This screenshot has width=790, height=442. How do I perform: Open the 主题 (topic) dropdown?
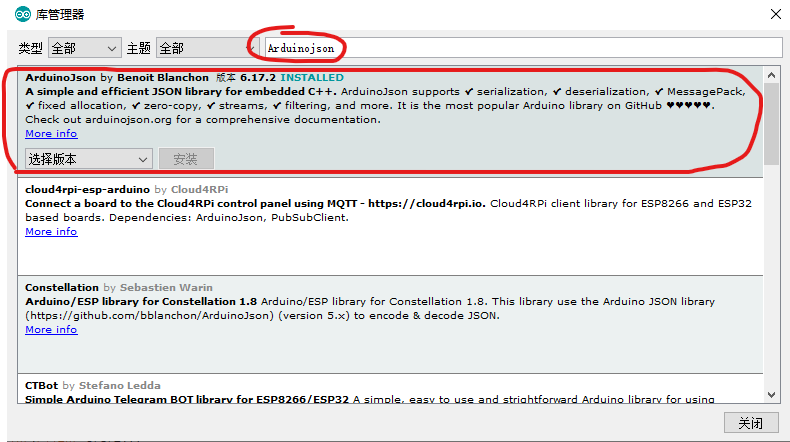(x=208, y=48)
